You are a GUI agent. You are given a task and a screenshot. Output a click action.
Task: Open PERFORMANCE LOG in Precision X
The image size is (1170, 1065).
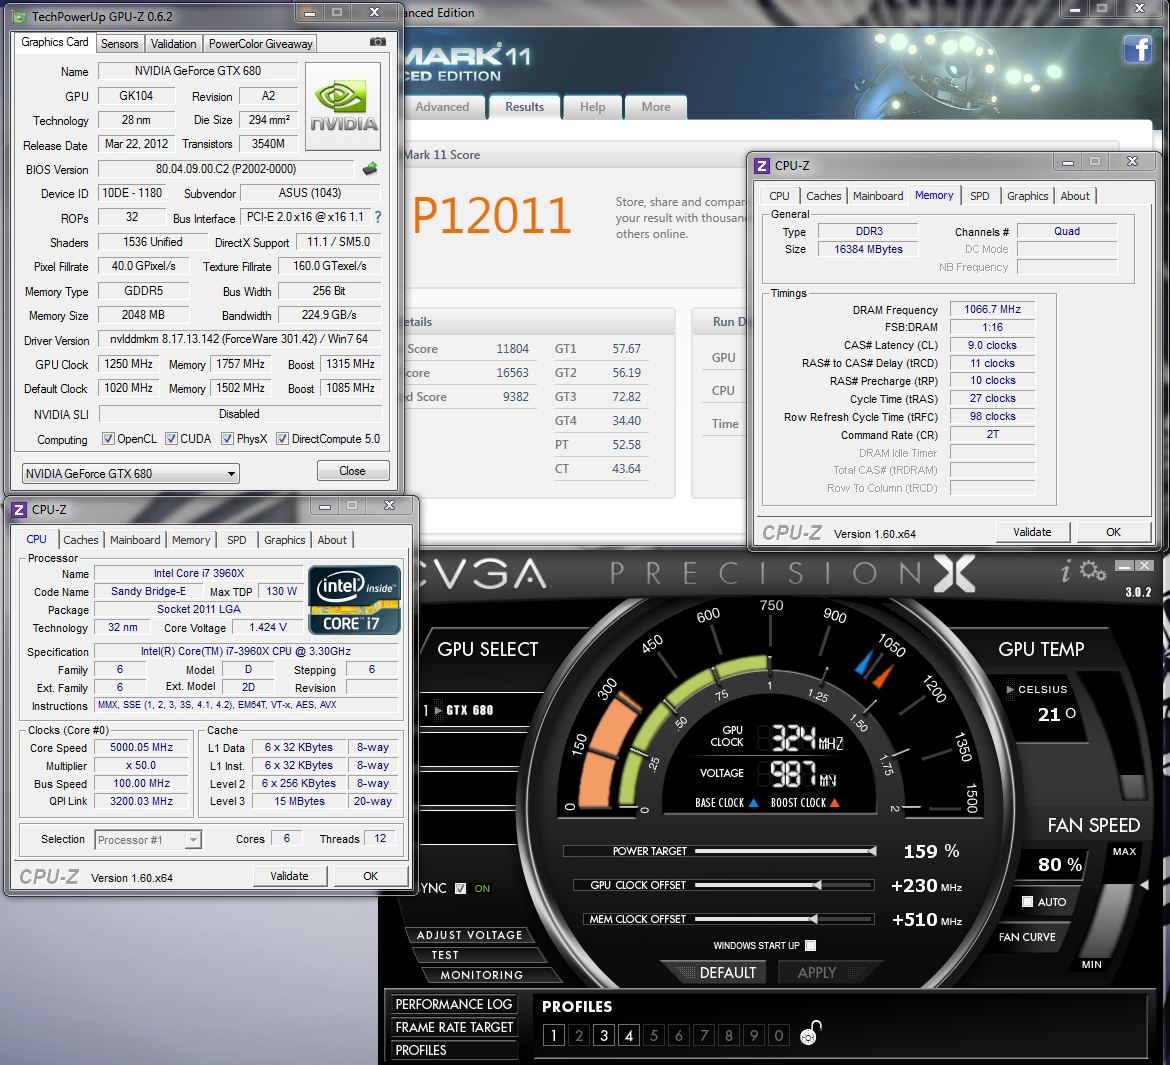tap(454, 1005)
